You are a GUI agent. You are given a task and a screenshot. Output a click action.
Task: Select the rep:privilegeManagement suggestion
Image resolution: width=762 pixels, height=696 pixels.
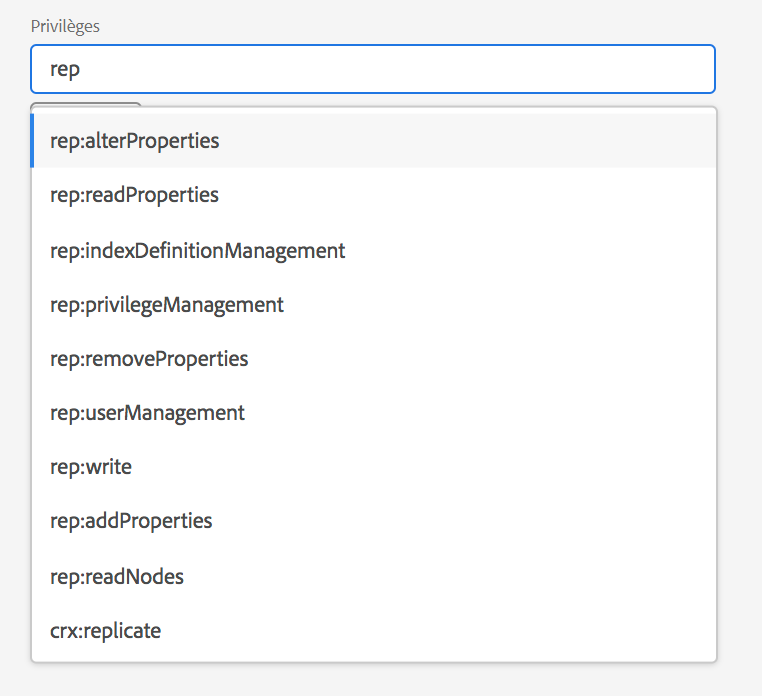(x=167, y=304)
